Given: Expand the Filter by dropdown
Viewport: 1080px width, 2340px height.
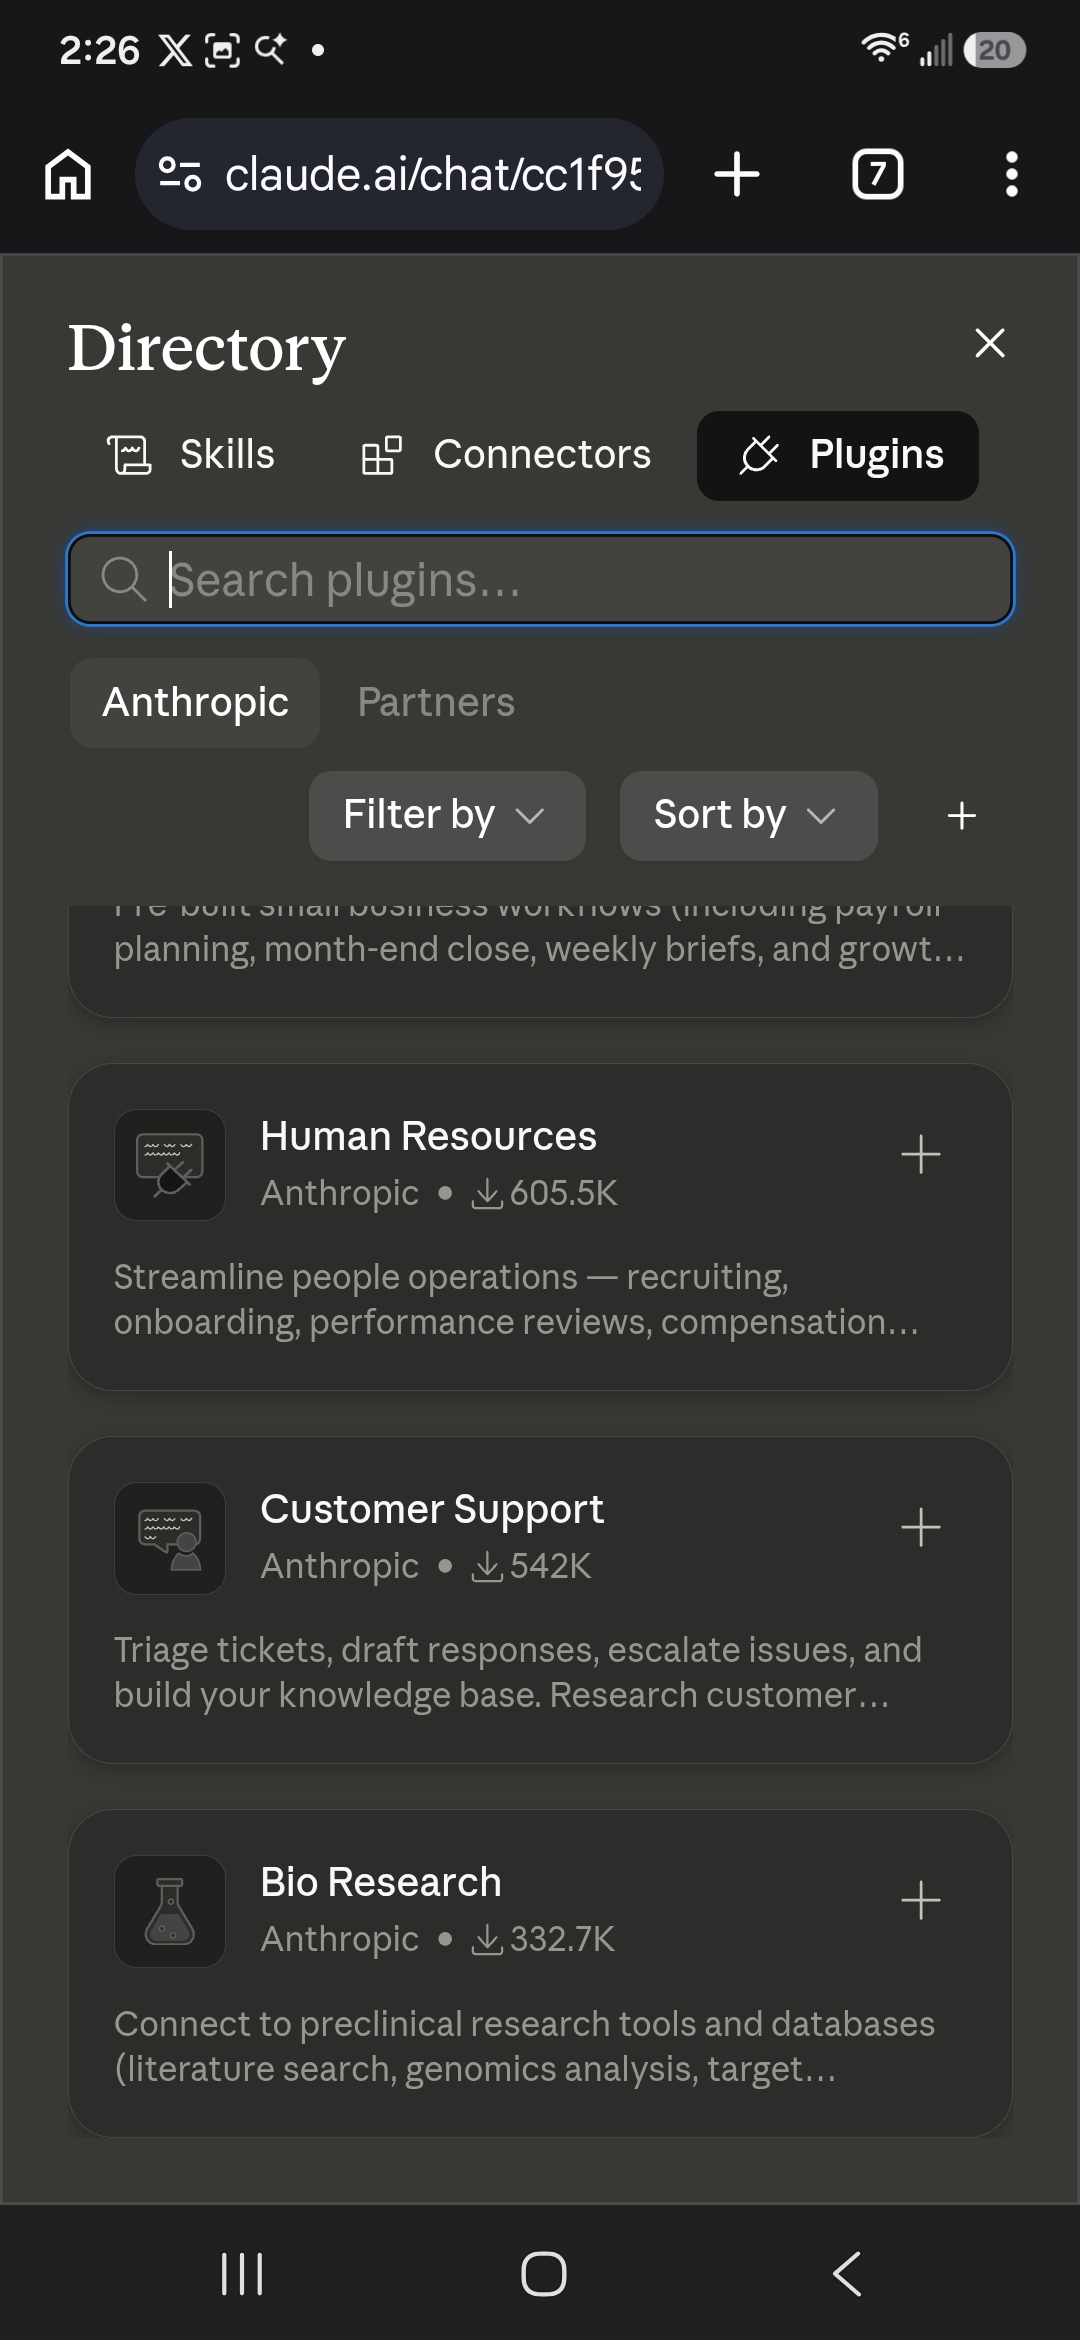Looking at the screenshot, I should [447, 815].
